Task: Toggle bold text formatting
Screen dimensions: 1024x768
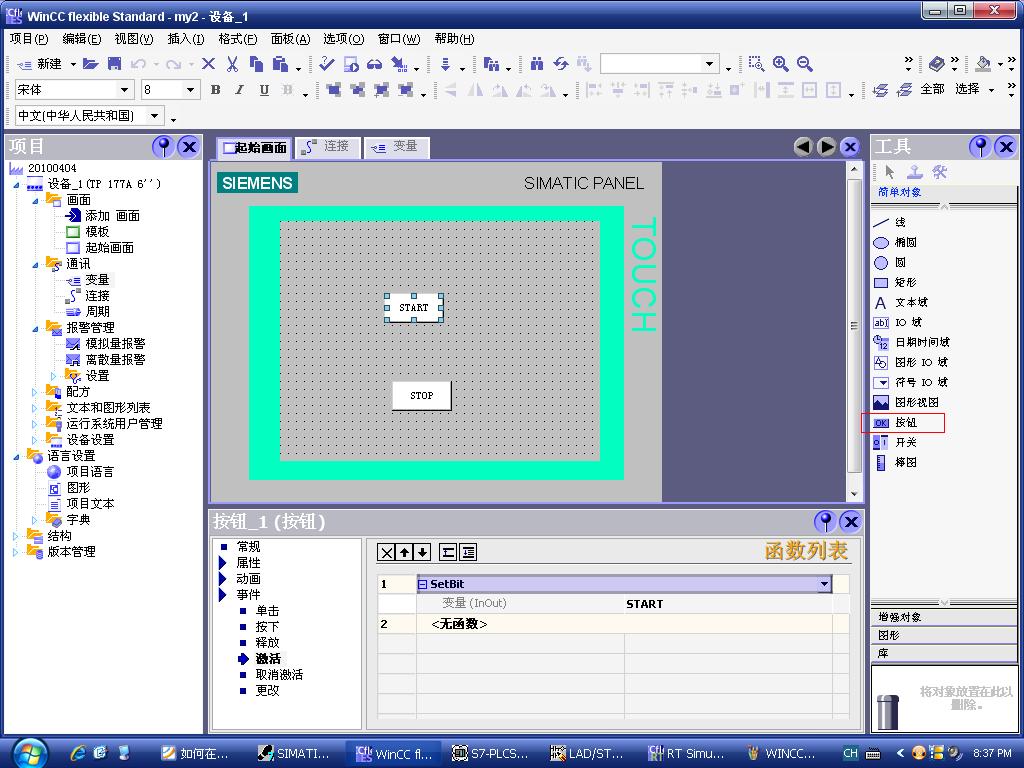Action: [215, 90]
